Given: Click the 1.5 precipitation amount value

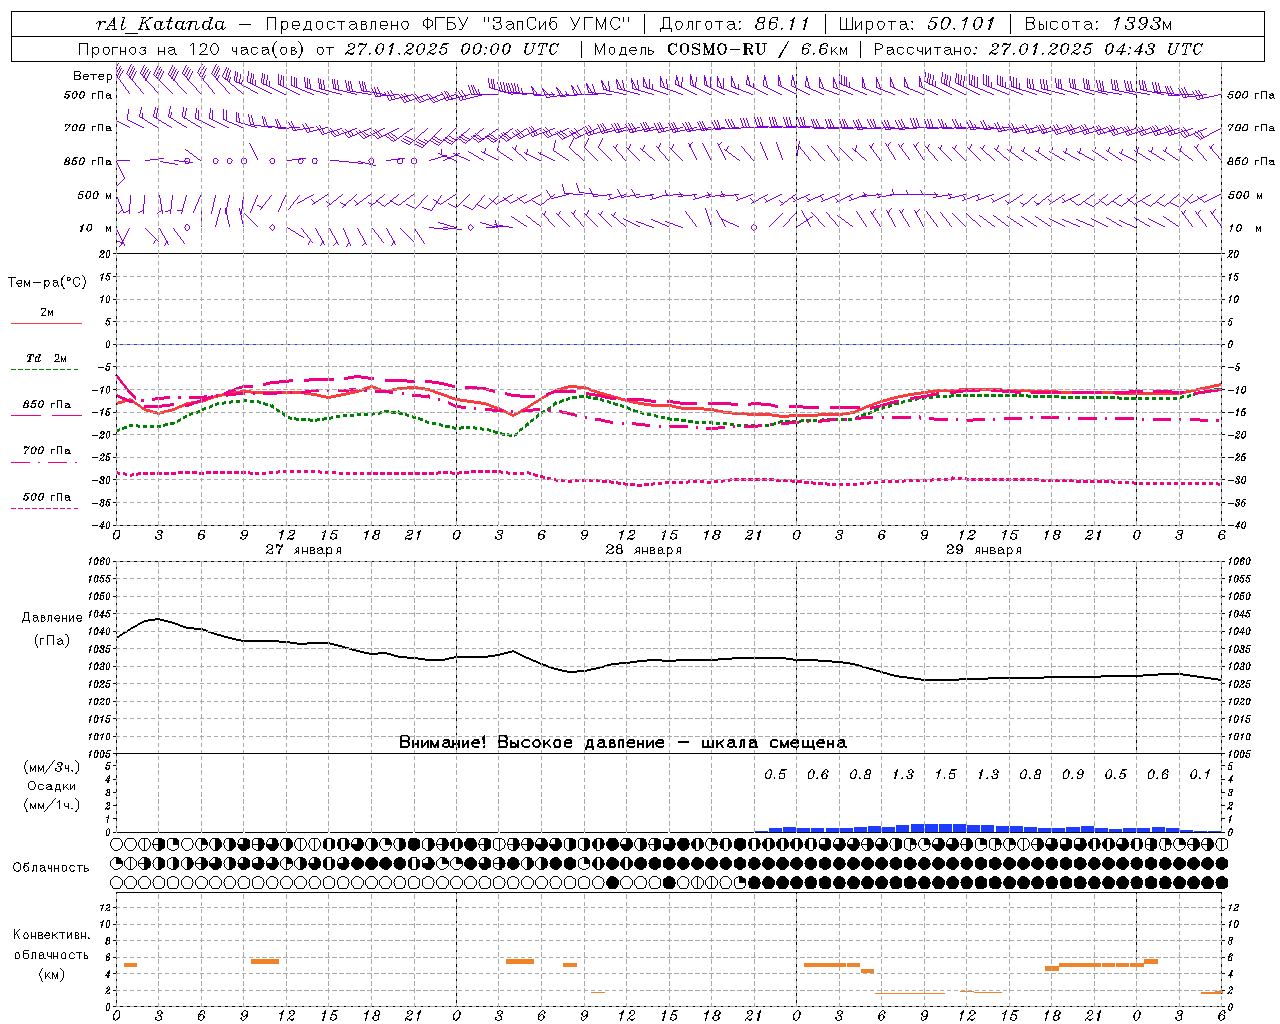Looking at the screenshot, I should pos(945,775).
